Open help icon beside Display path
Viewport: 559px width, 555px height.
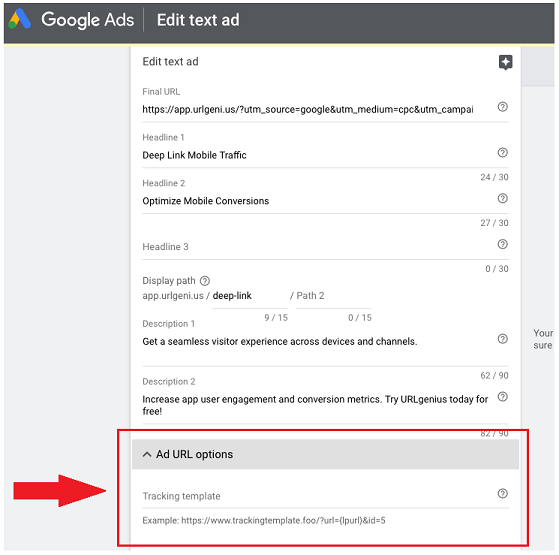[205, 281]
